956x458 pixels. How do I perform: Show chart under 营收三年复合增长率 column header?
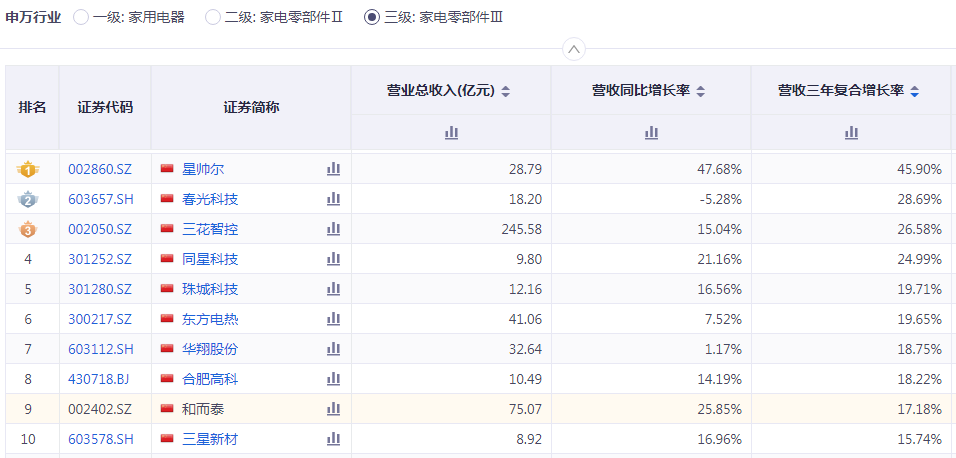[x=851, y=132]
